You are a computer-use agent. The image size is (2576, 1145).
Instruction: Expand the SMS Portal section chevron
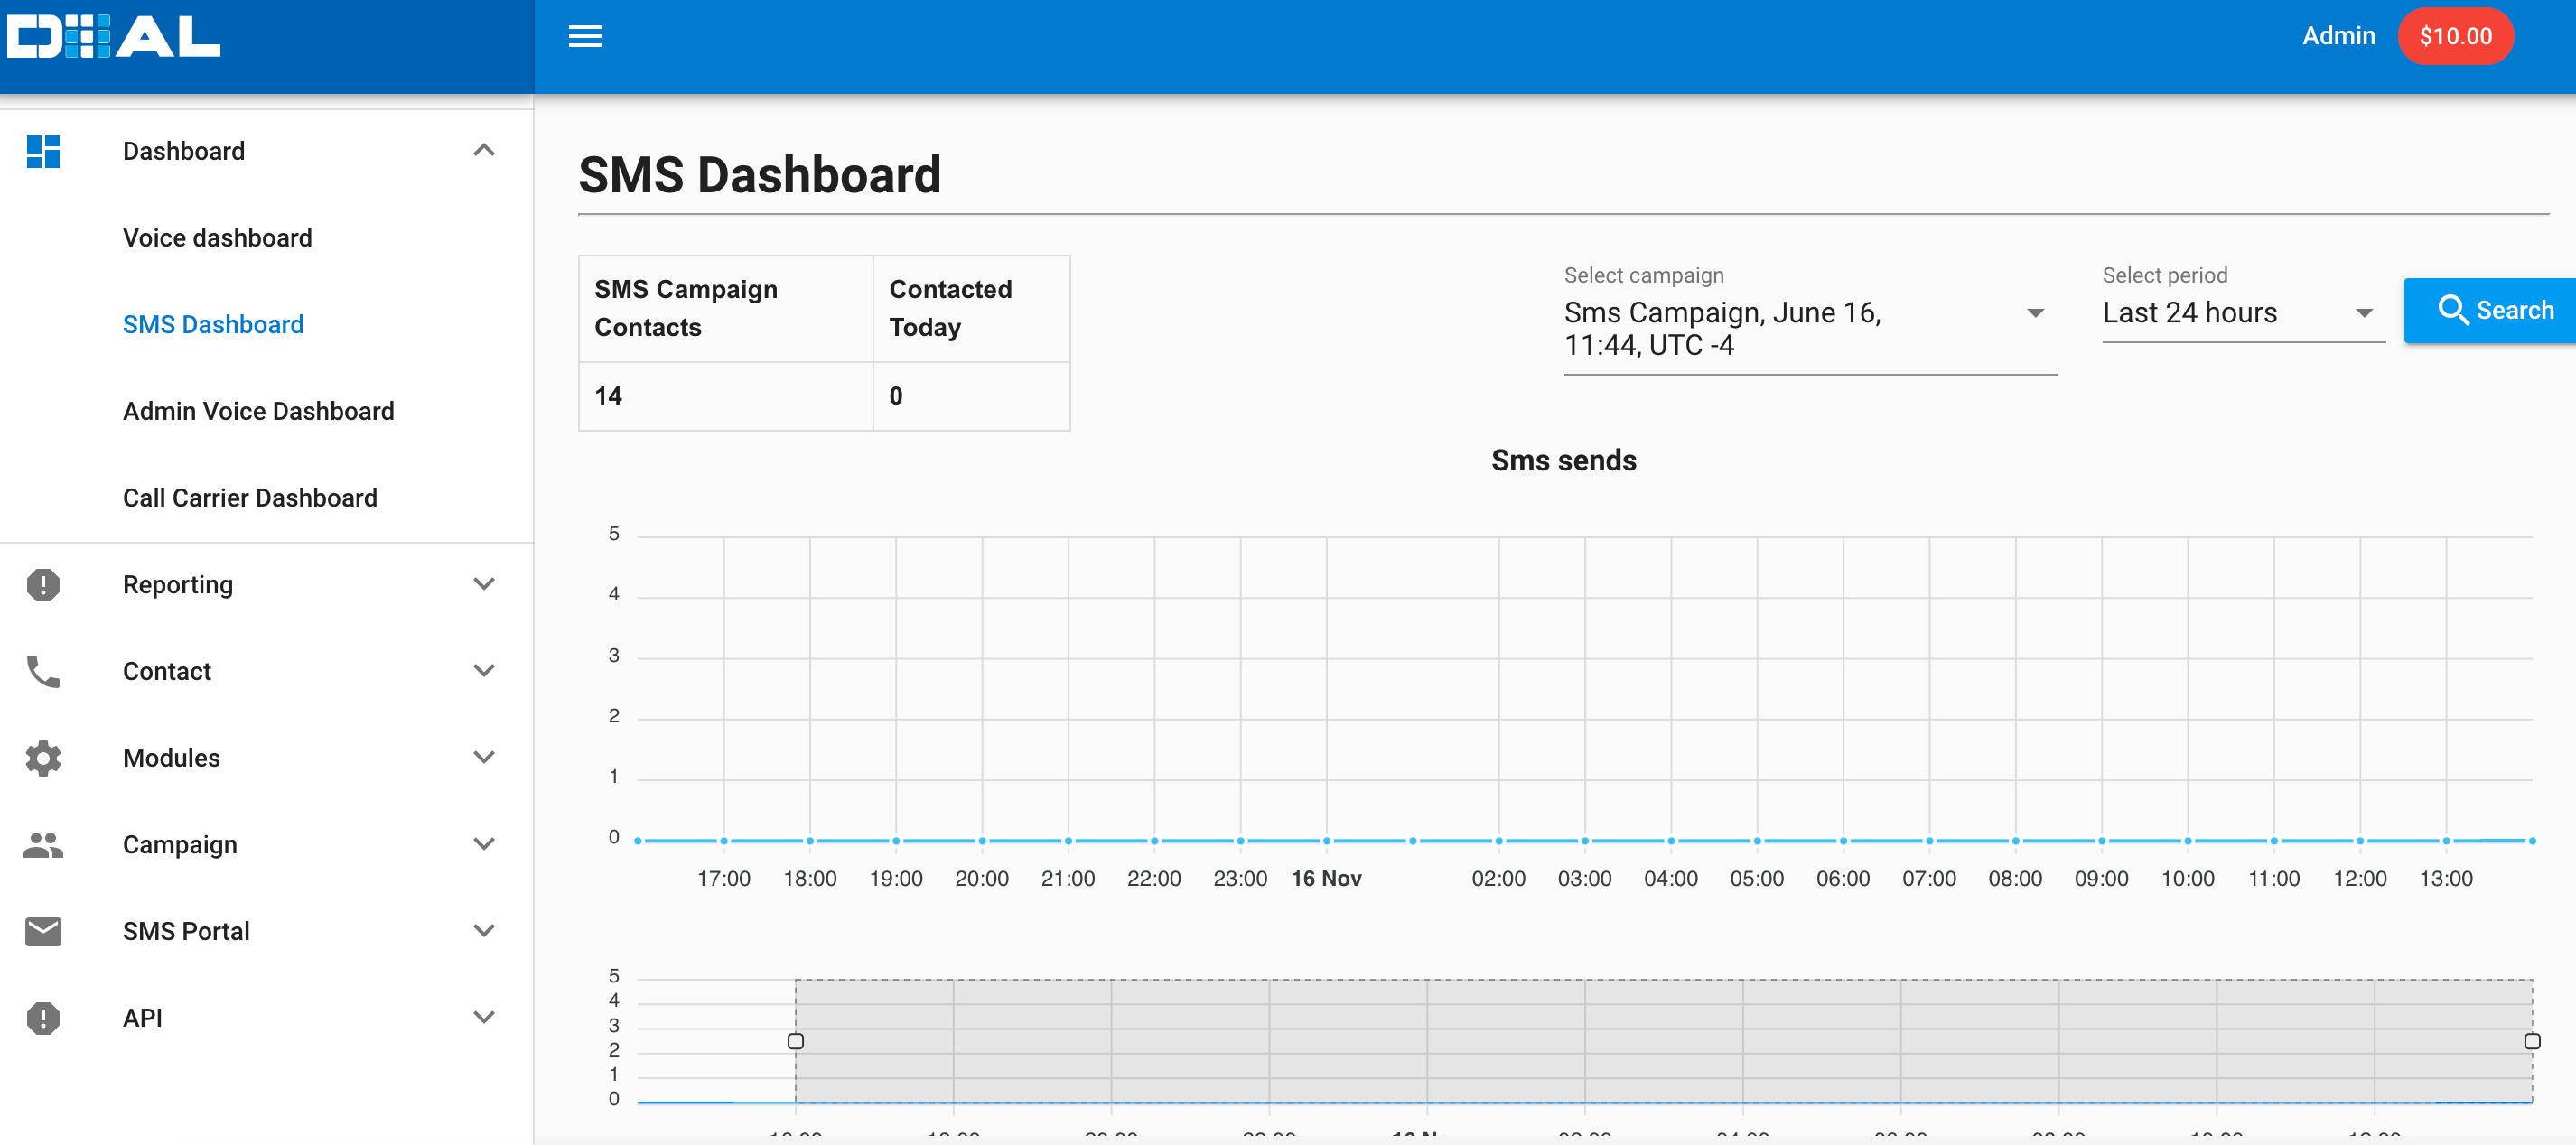[x=484, y=931]
